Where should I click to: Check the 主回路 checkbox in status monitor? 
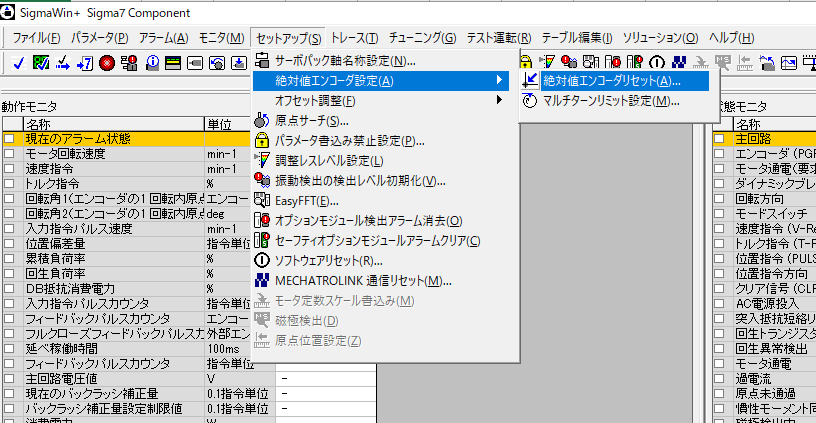point(719,138)
